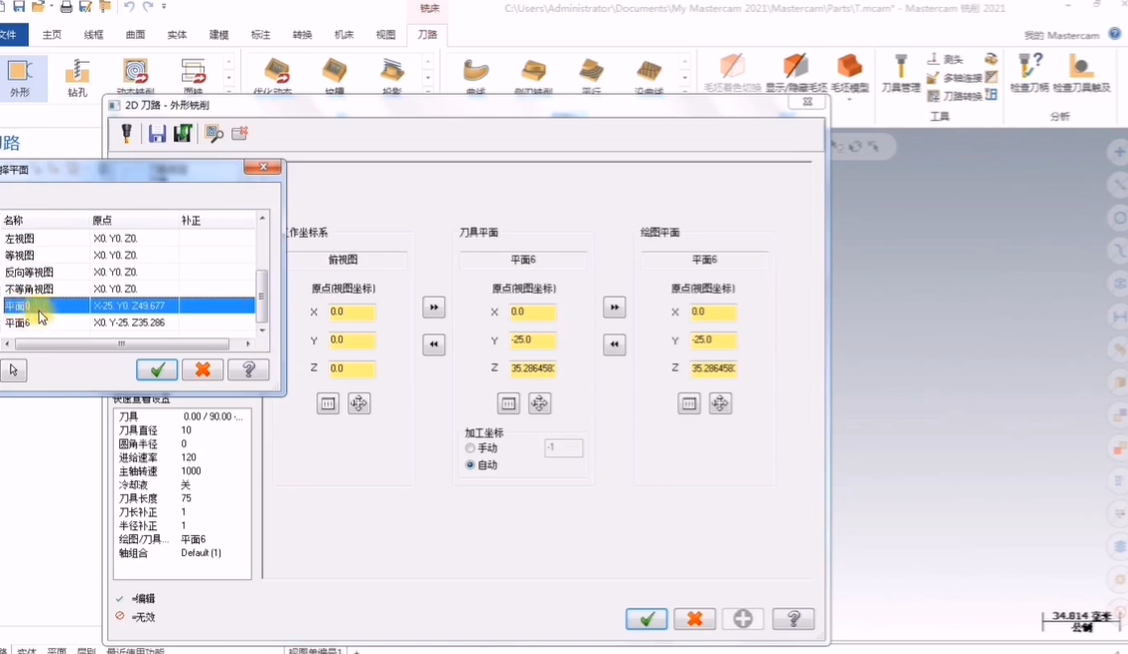Click pick-origin icon under working coordinate system
The height and width of the screenshot is (654, 1128).
click(x=358, y=404)
